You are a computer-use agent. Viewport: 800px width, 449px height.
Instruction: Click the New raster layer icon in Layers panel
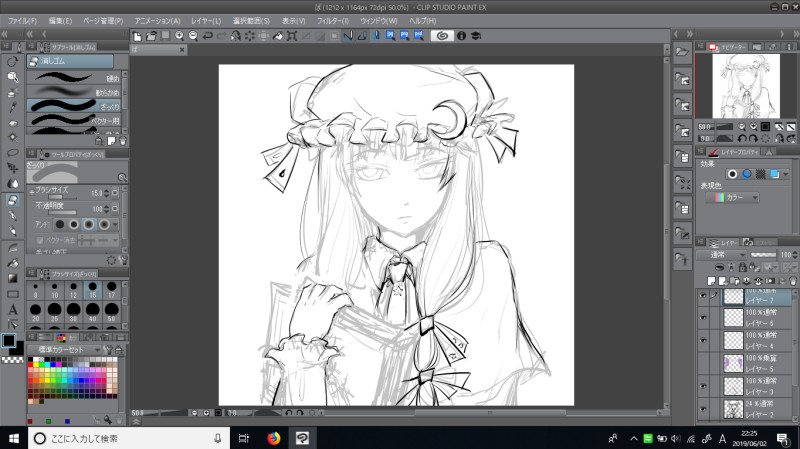tap(711, 281)
